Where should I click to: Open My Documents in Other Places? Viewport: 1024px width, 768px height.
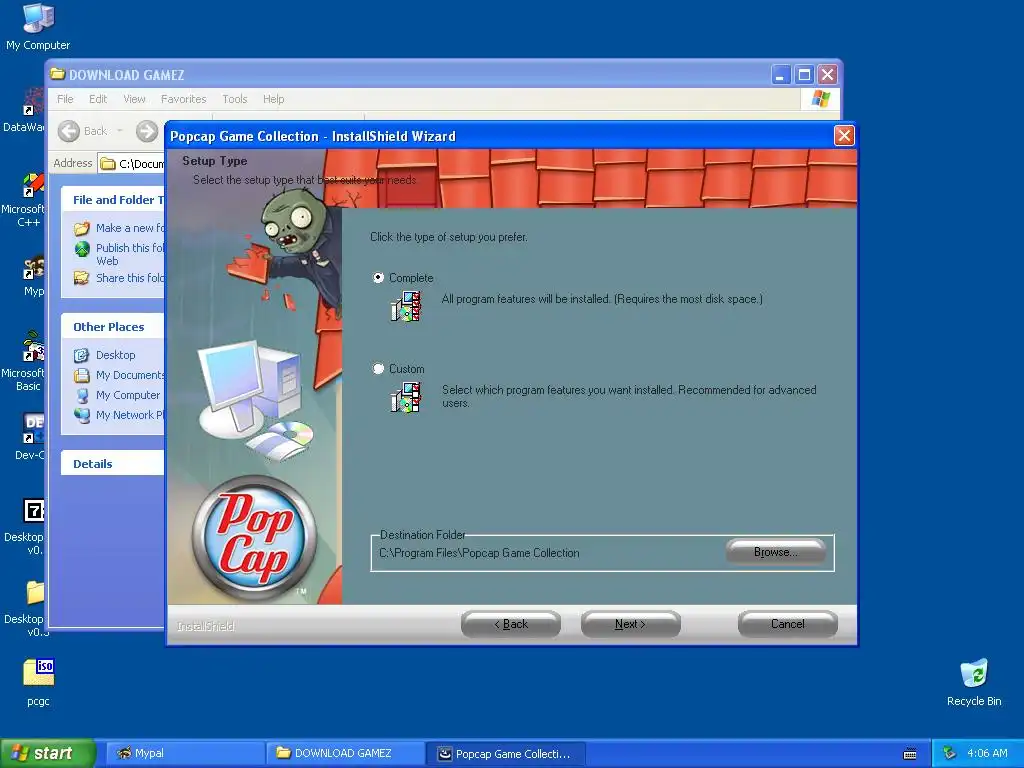click(130, 375)
